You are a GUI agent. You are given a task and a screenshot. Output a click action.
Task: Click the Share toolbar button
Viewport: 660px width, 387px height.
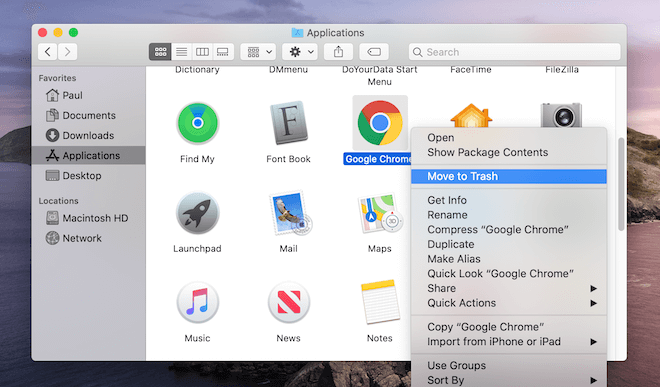coord(338,52)
